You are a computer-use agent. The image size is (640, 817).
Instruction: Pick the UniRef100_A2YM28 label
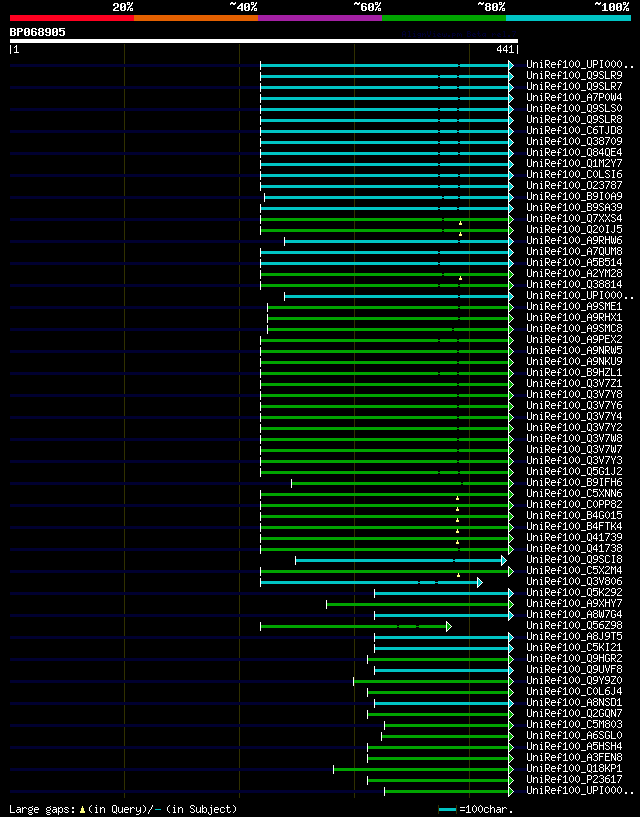pos(574,273)
